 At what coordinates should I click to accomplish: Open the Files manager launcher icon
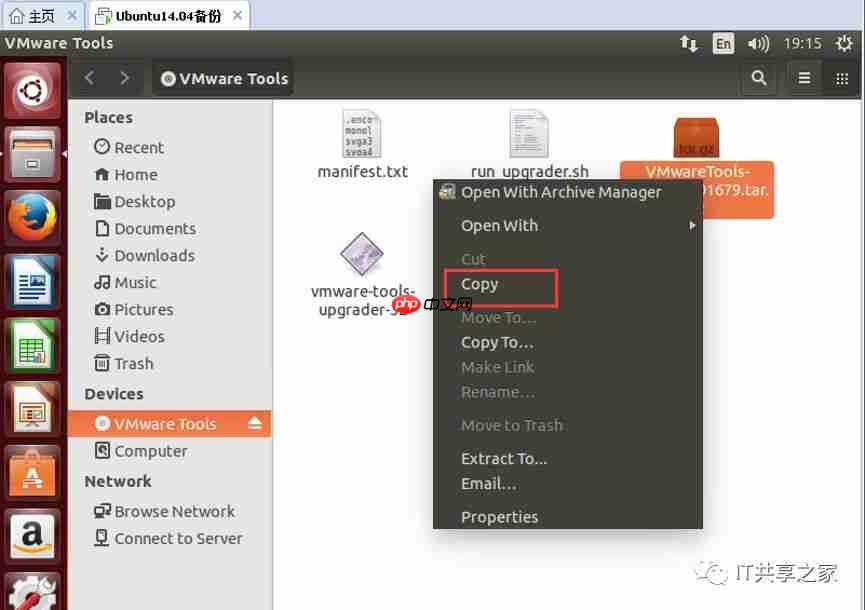(x=32, y=154)
